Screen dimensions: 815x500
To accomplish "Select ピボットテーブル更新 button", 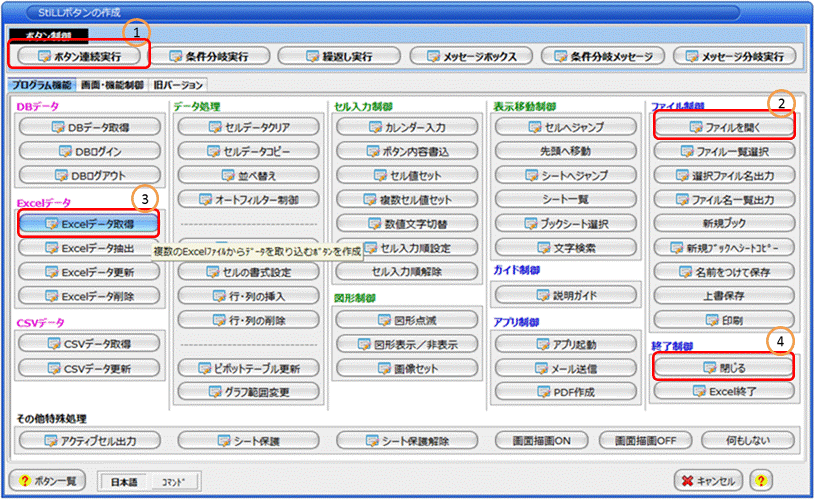I will point(248,368).
